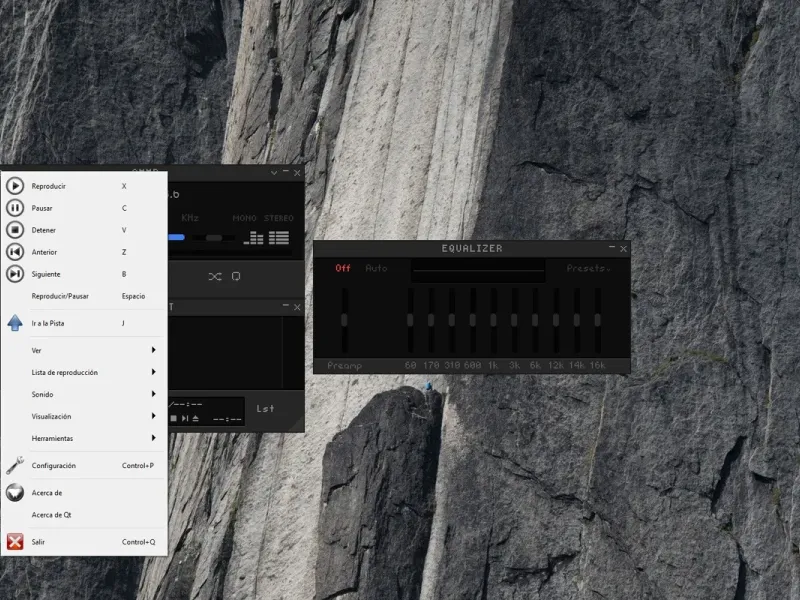Go to Anterior track from the menu
Screen dimensions: 800x600
tap(84, 252)
